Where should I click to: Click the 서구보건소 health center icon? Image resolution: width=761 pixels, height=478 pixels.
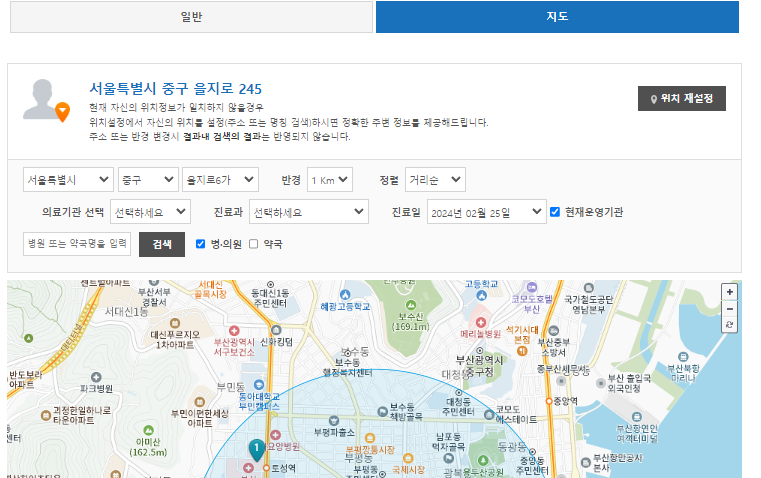coord(234,331)
